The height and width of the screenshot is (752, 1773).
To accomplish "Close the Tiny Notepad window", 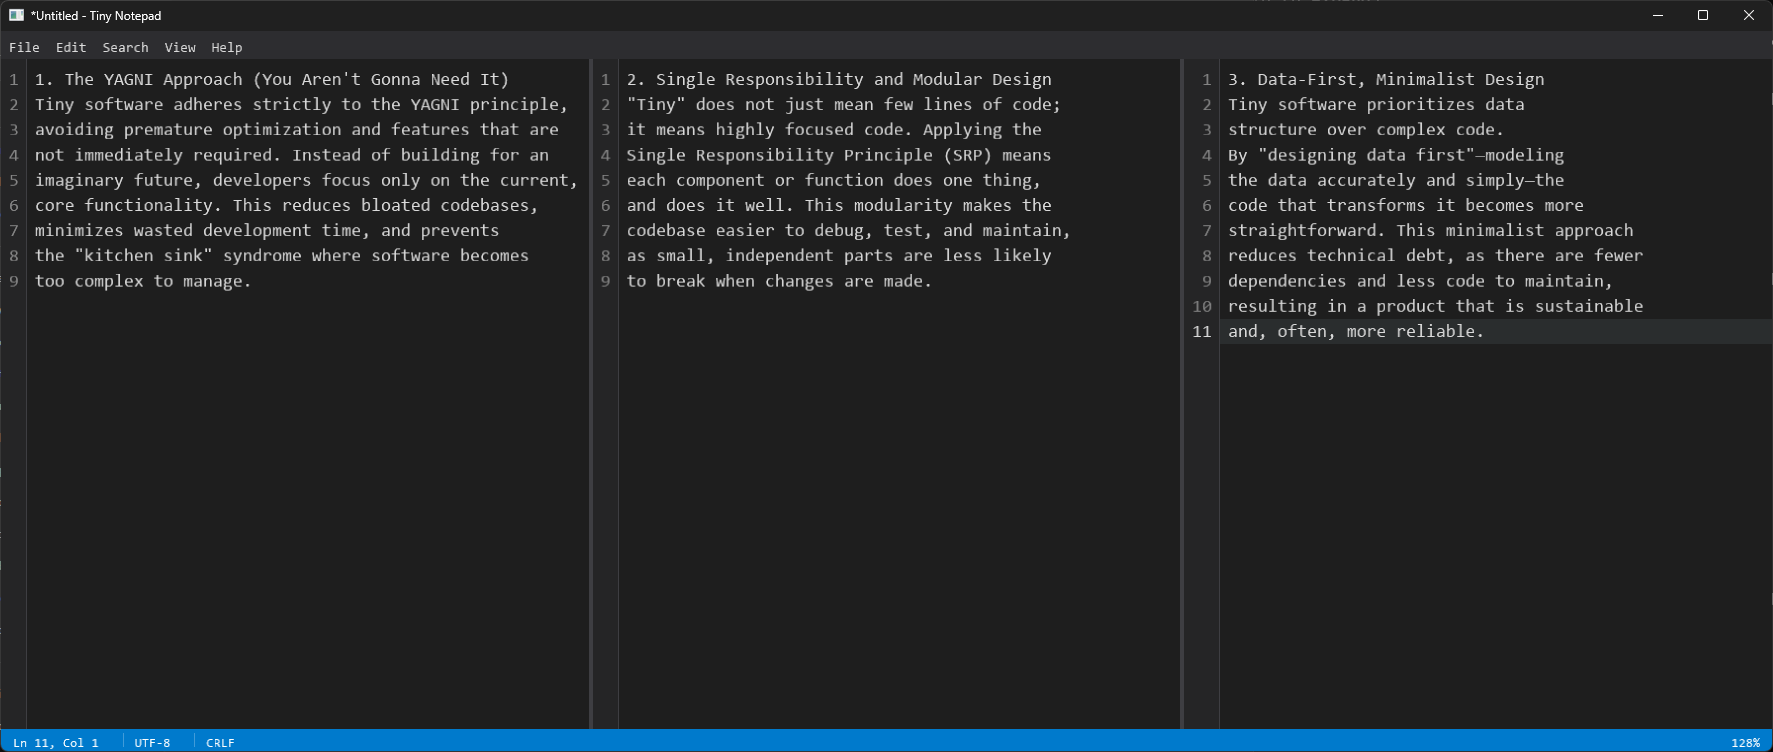I will pos(1749,15).
